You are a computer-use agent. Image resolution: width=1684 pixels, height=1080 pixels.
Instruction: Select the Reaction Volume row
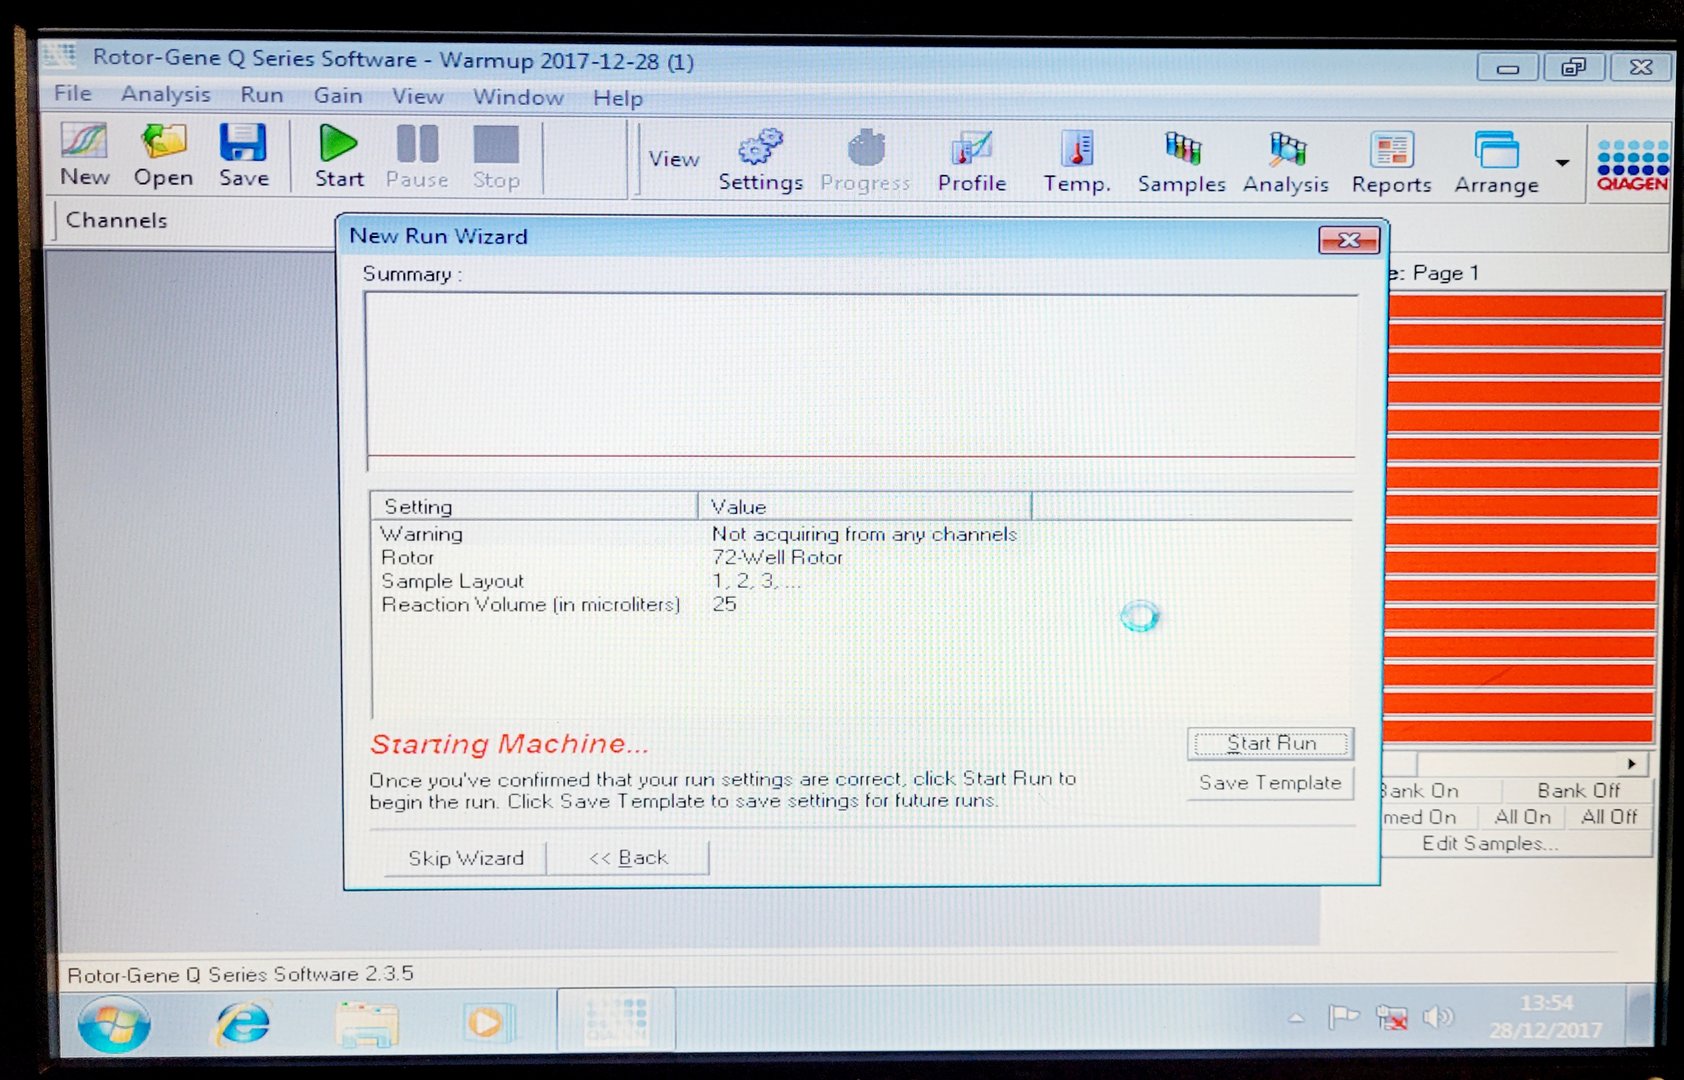point(862,604)
